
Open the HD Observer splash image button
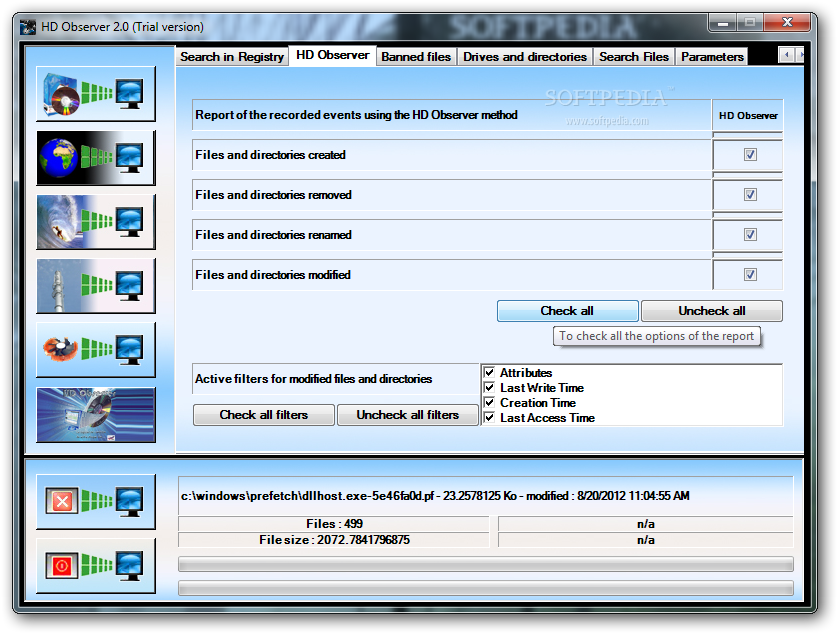pos(96,415)
